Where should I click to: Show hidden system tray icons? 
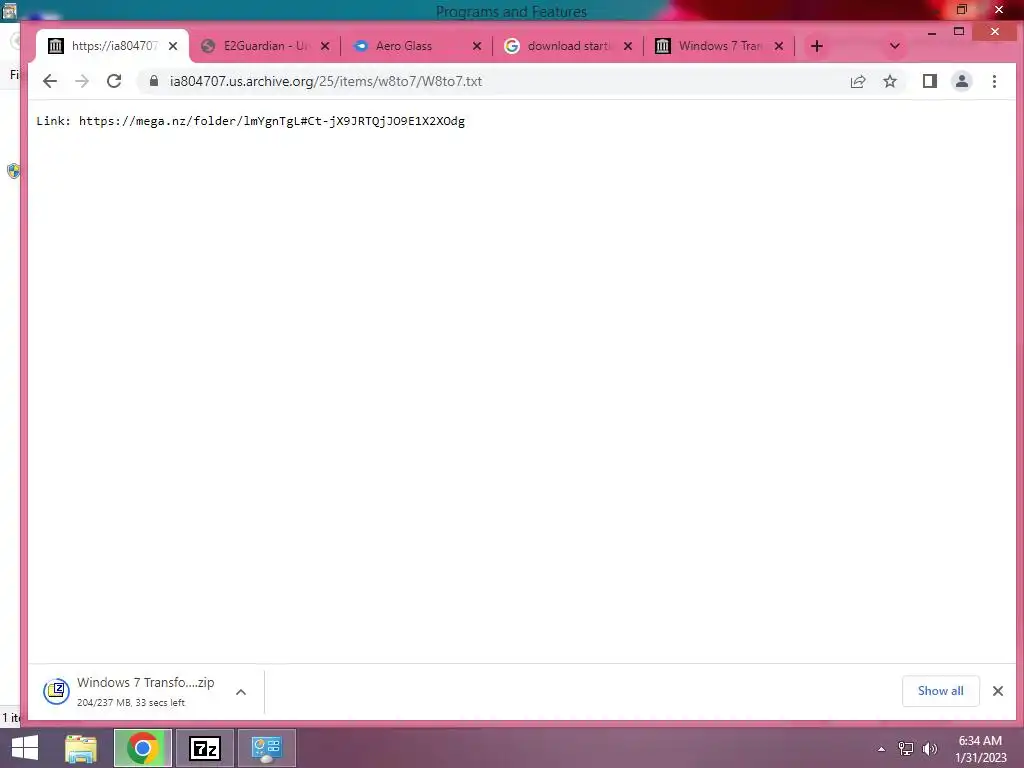tap(881, 749)
